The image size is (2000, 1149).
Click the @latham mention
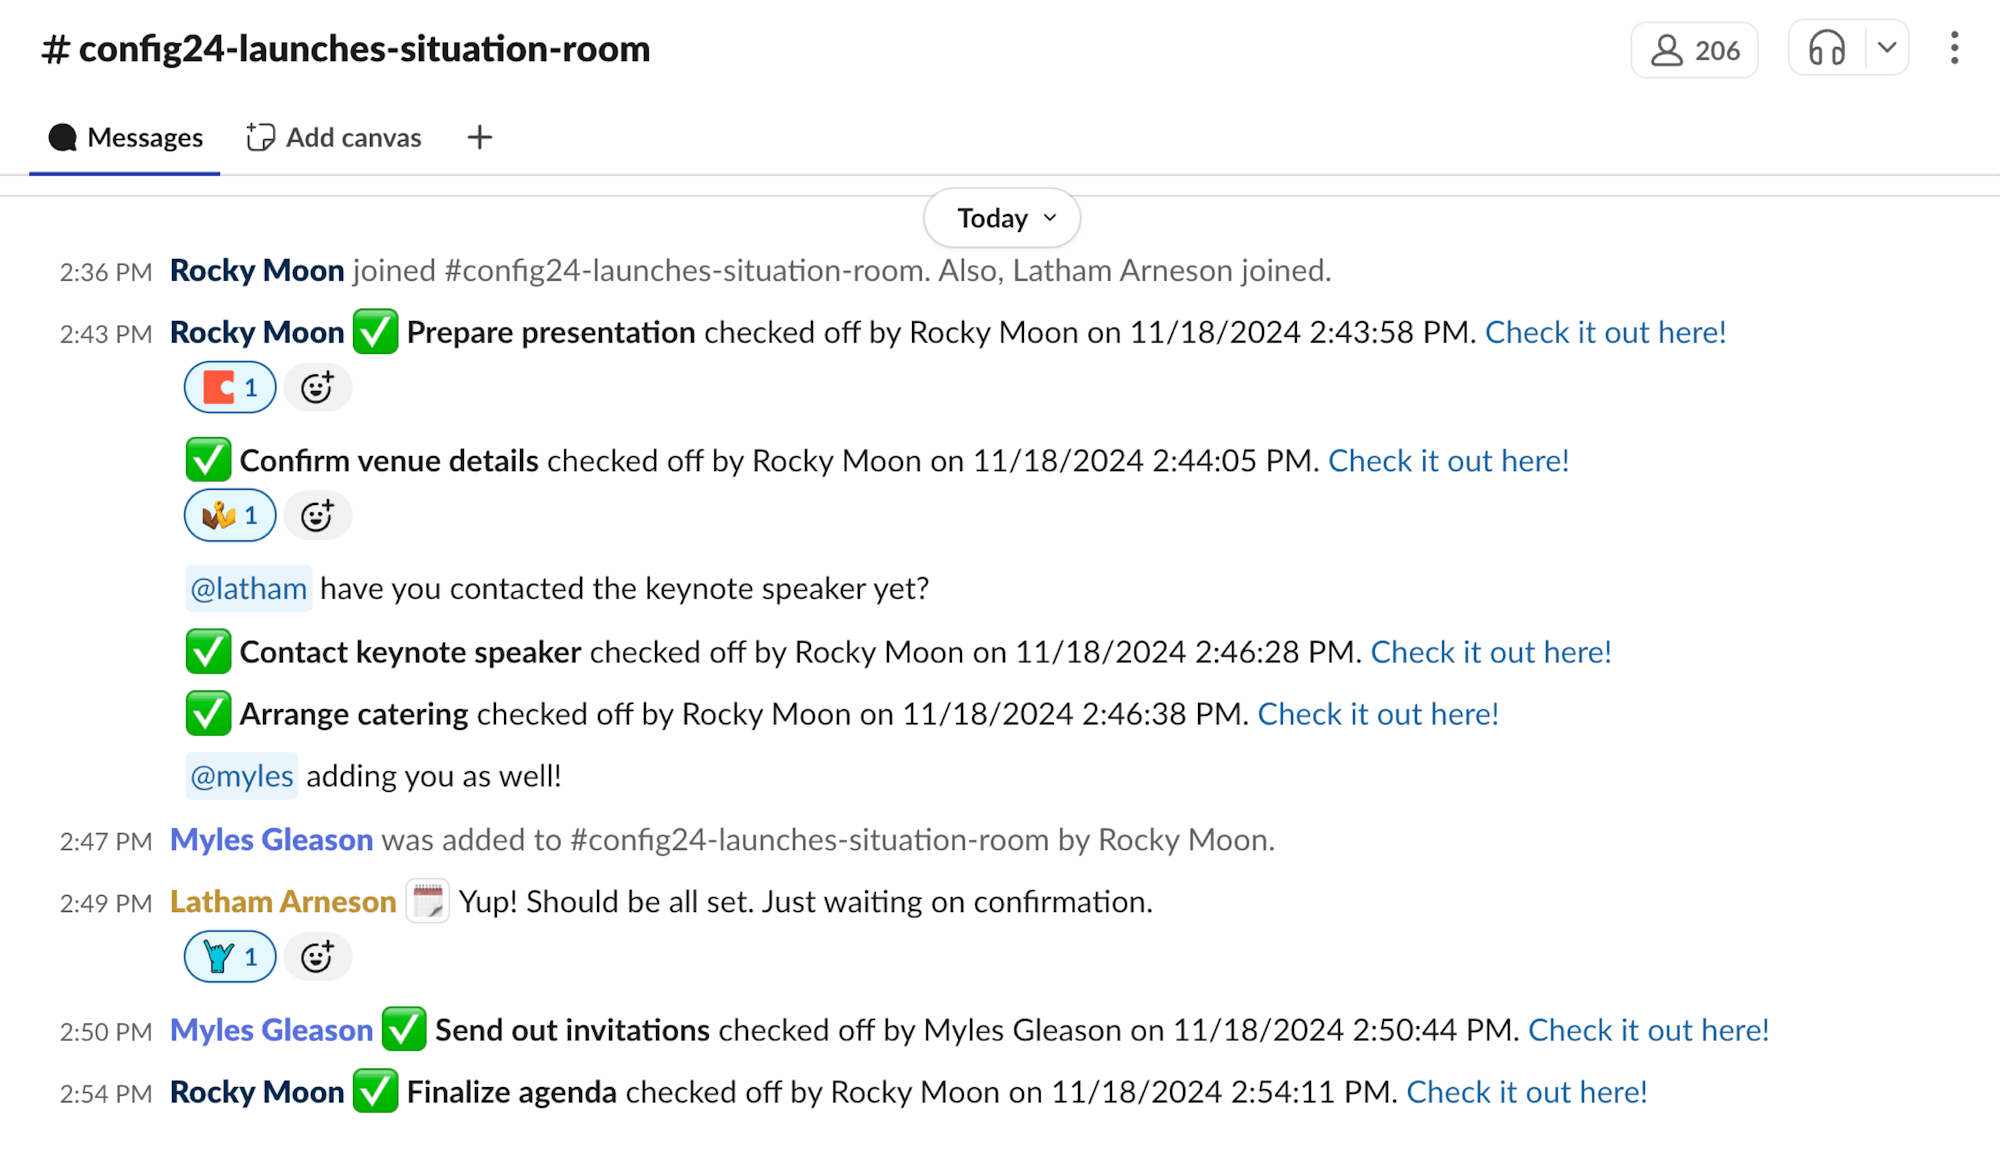pos(248,589)
